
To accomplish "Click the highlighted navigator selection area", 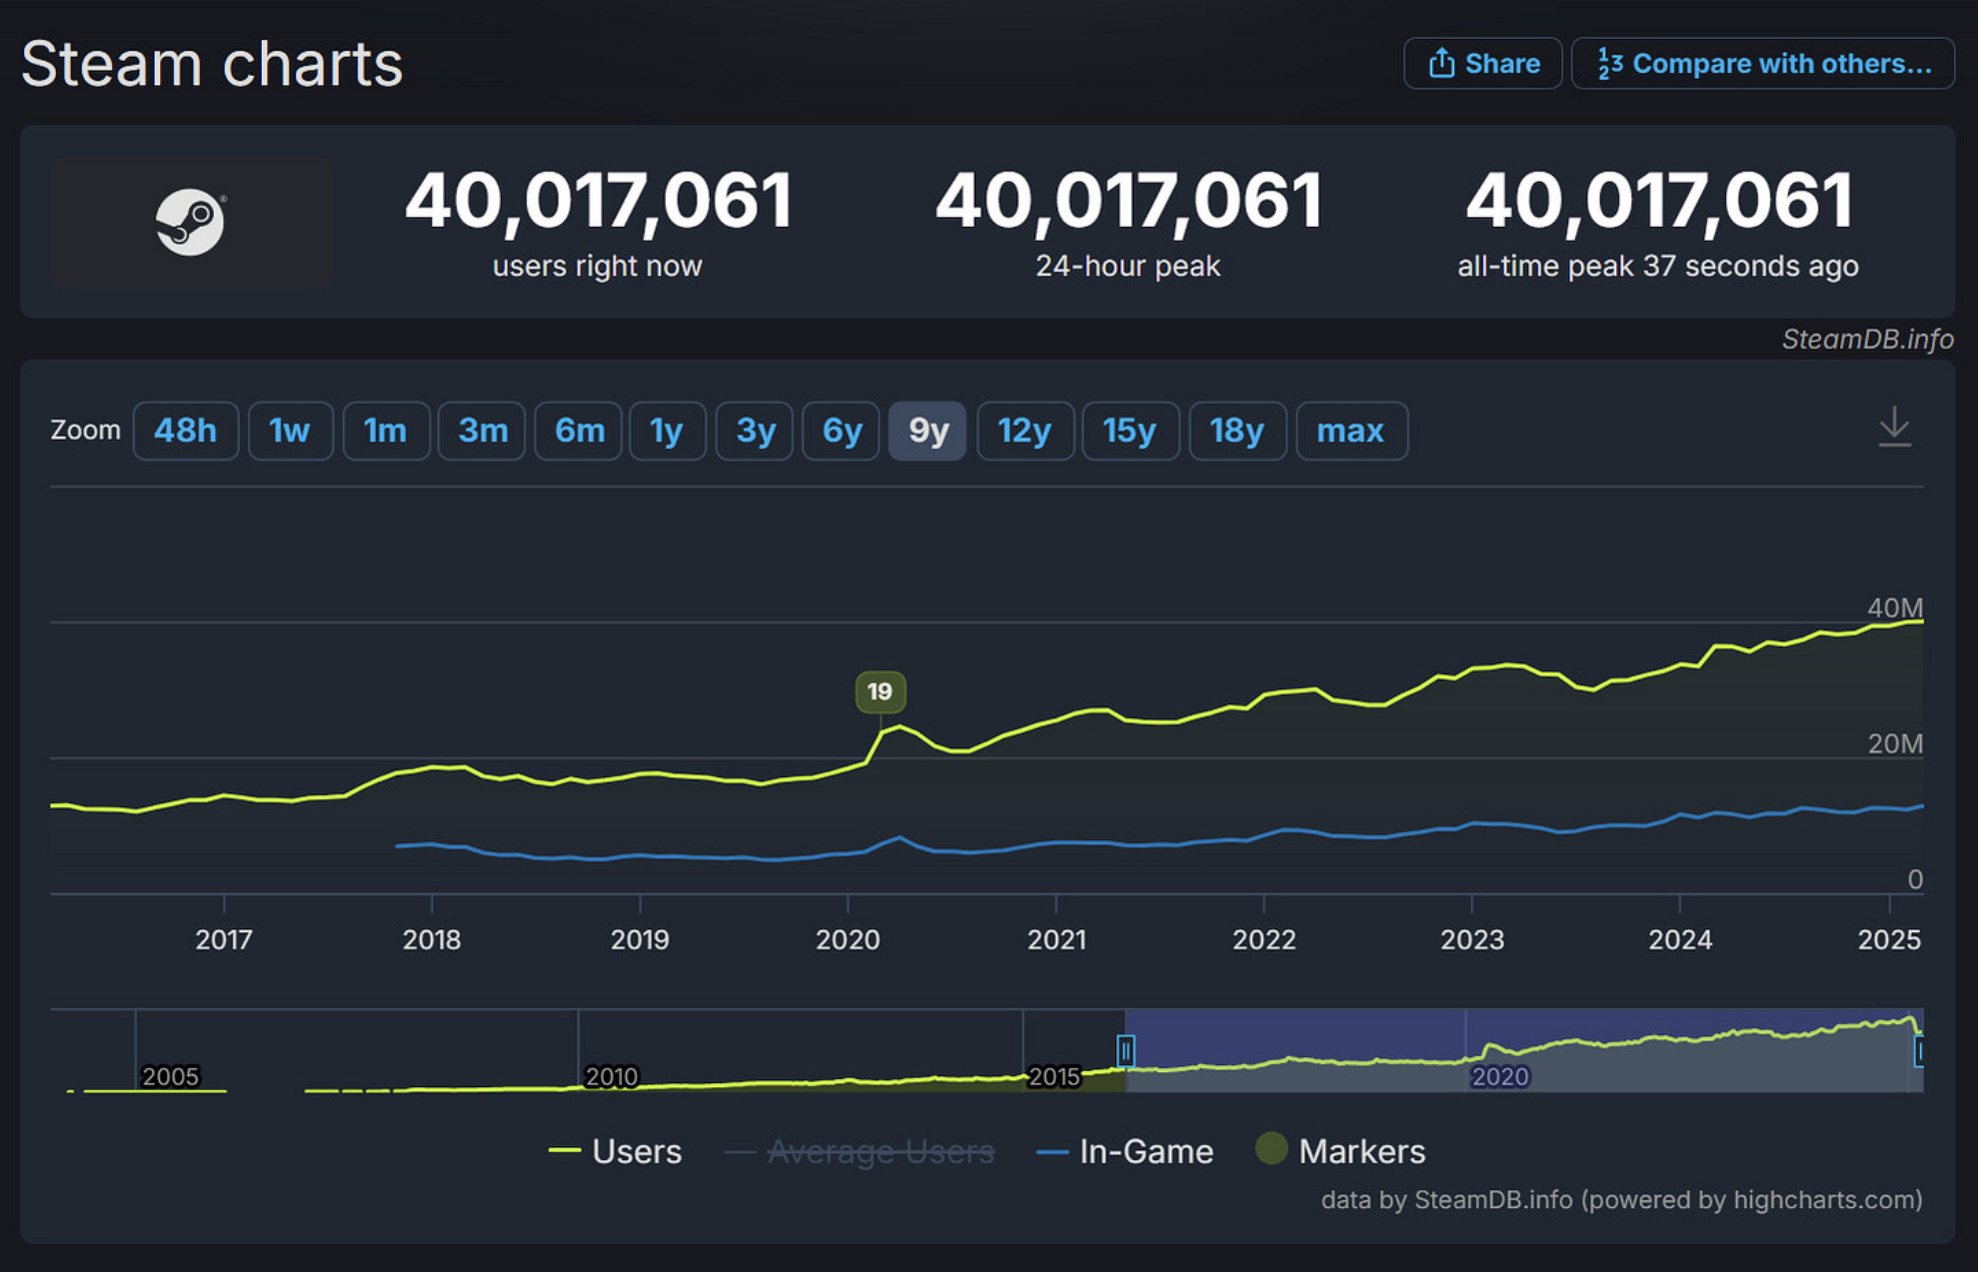I will pyautogui.click(x=1523, y=1051).
